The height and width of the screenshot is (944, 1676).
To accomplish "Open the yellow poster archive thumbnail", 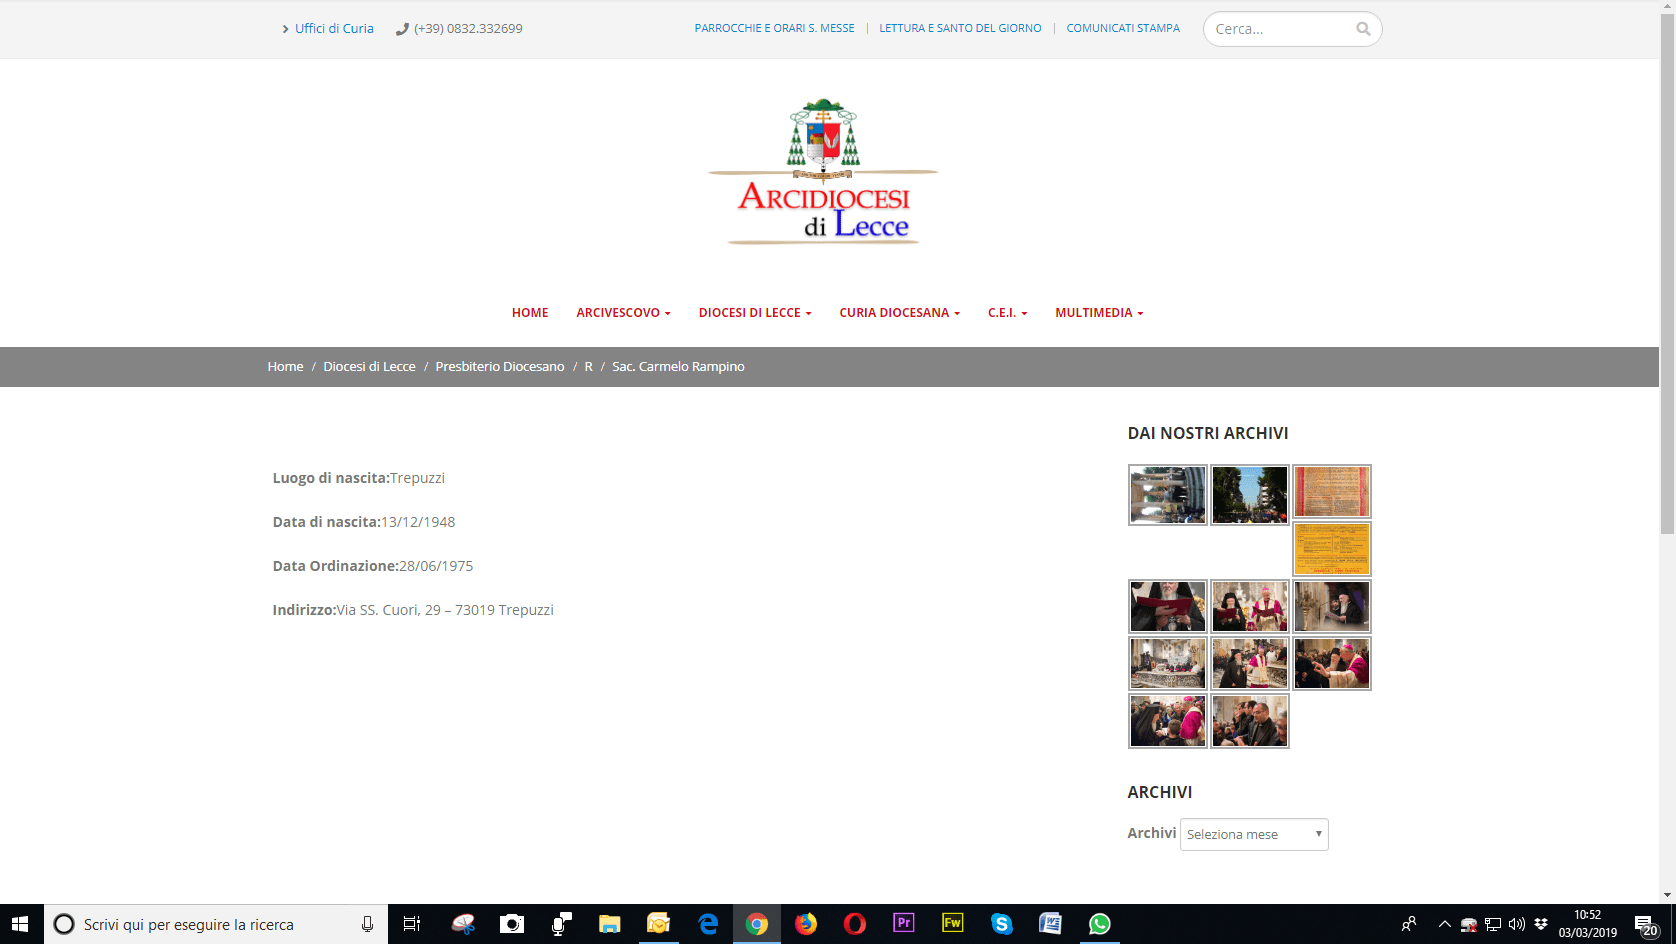I will (x=1332, y=548).
